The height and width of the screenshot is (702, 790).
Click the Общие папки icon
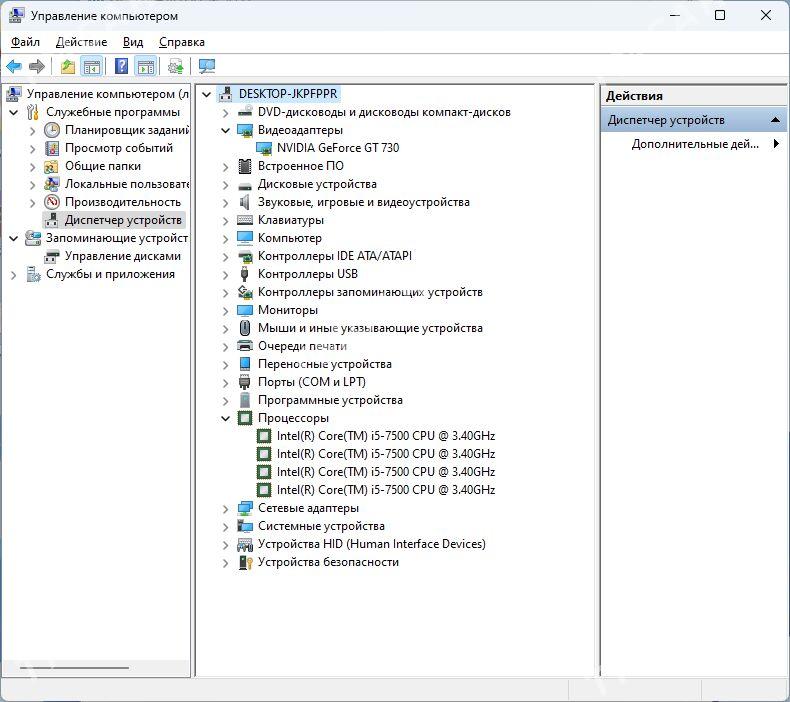[x=51, y=166]
